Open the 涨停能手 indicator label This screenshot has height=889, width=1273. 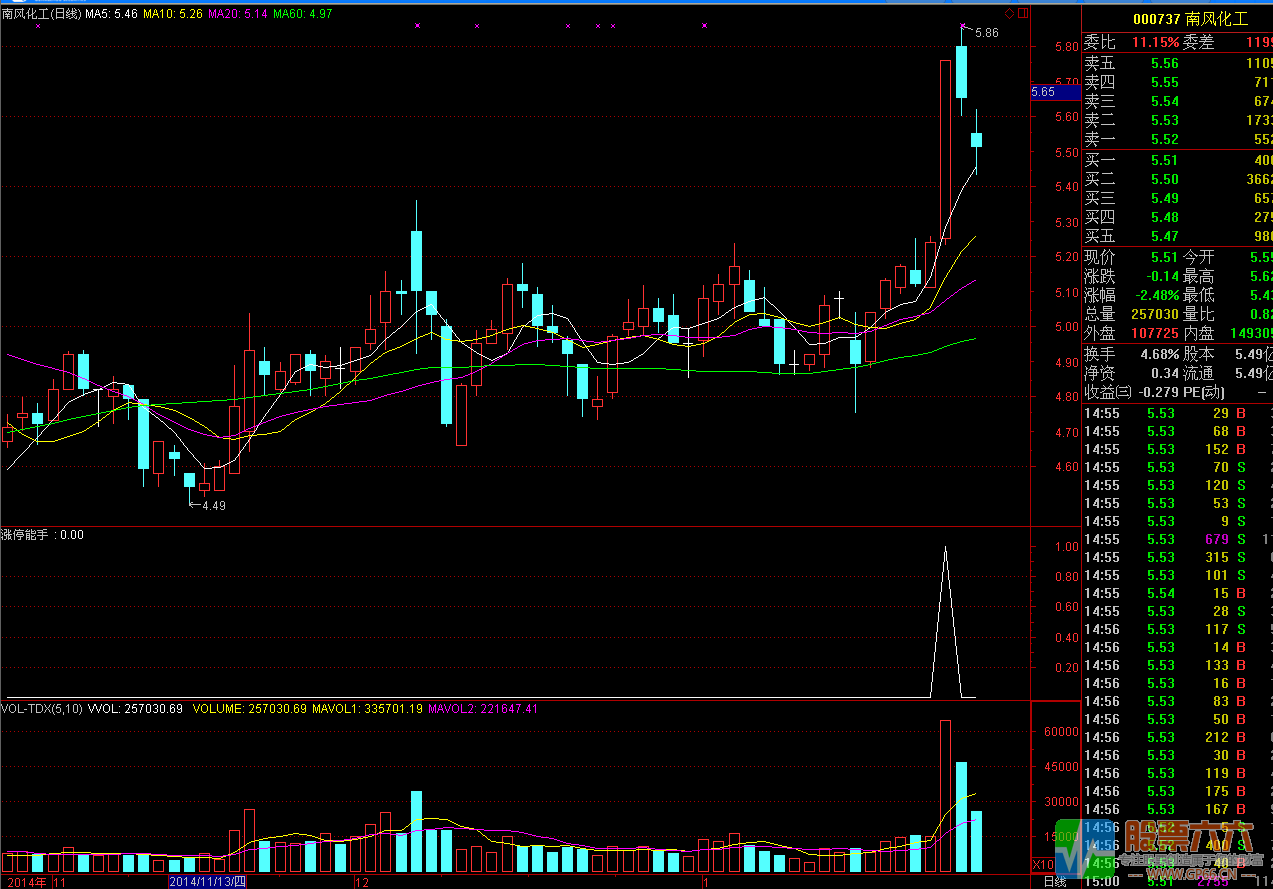coord(42,535)
